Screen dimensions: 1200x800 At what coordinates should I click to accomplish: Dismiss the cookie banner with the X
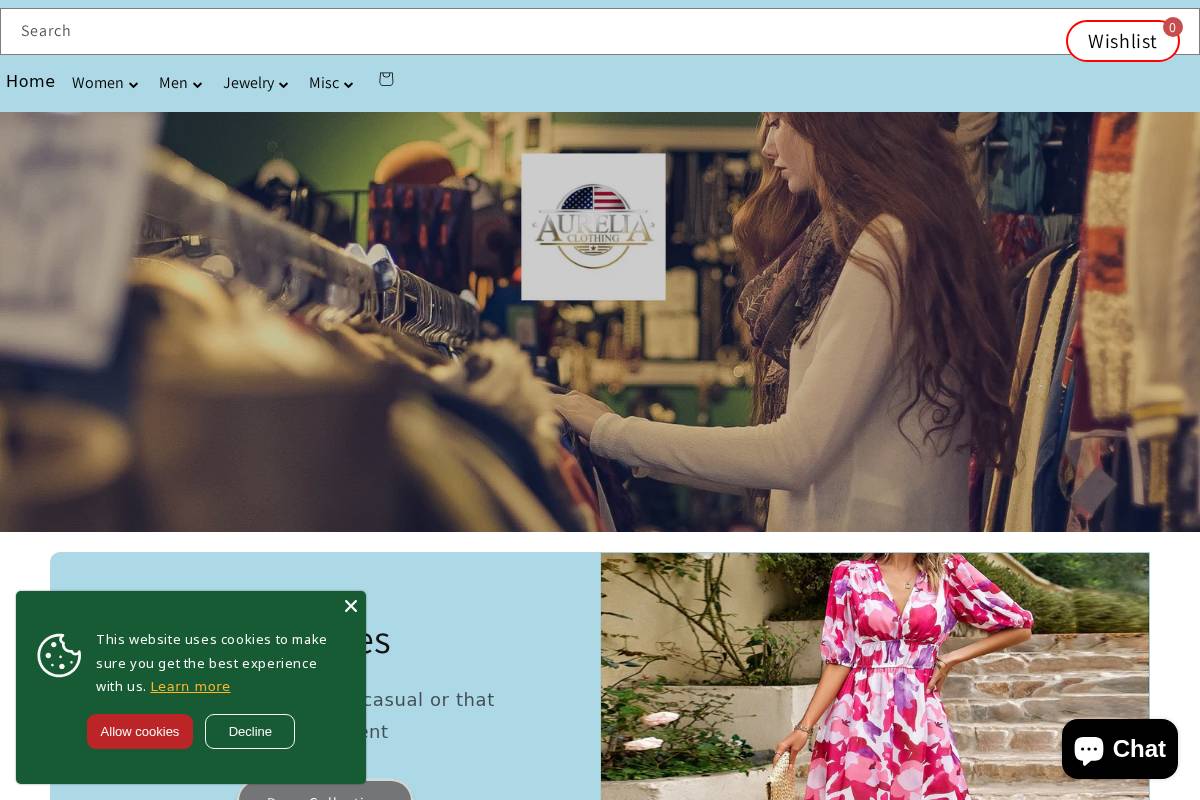coord(351,606)
